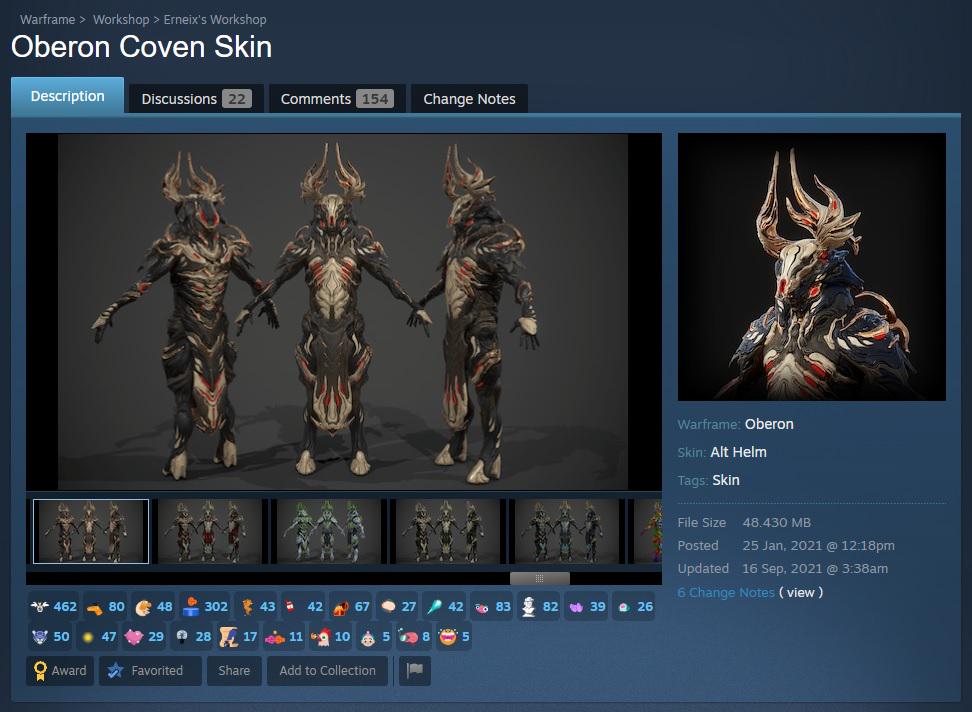Click the winged-creature award badge showing 462
The width and height of the screenshot is (972, 712).
(x=53, y=606)
